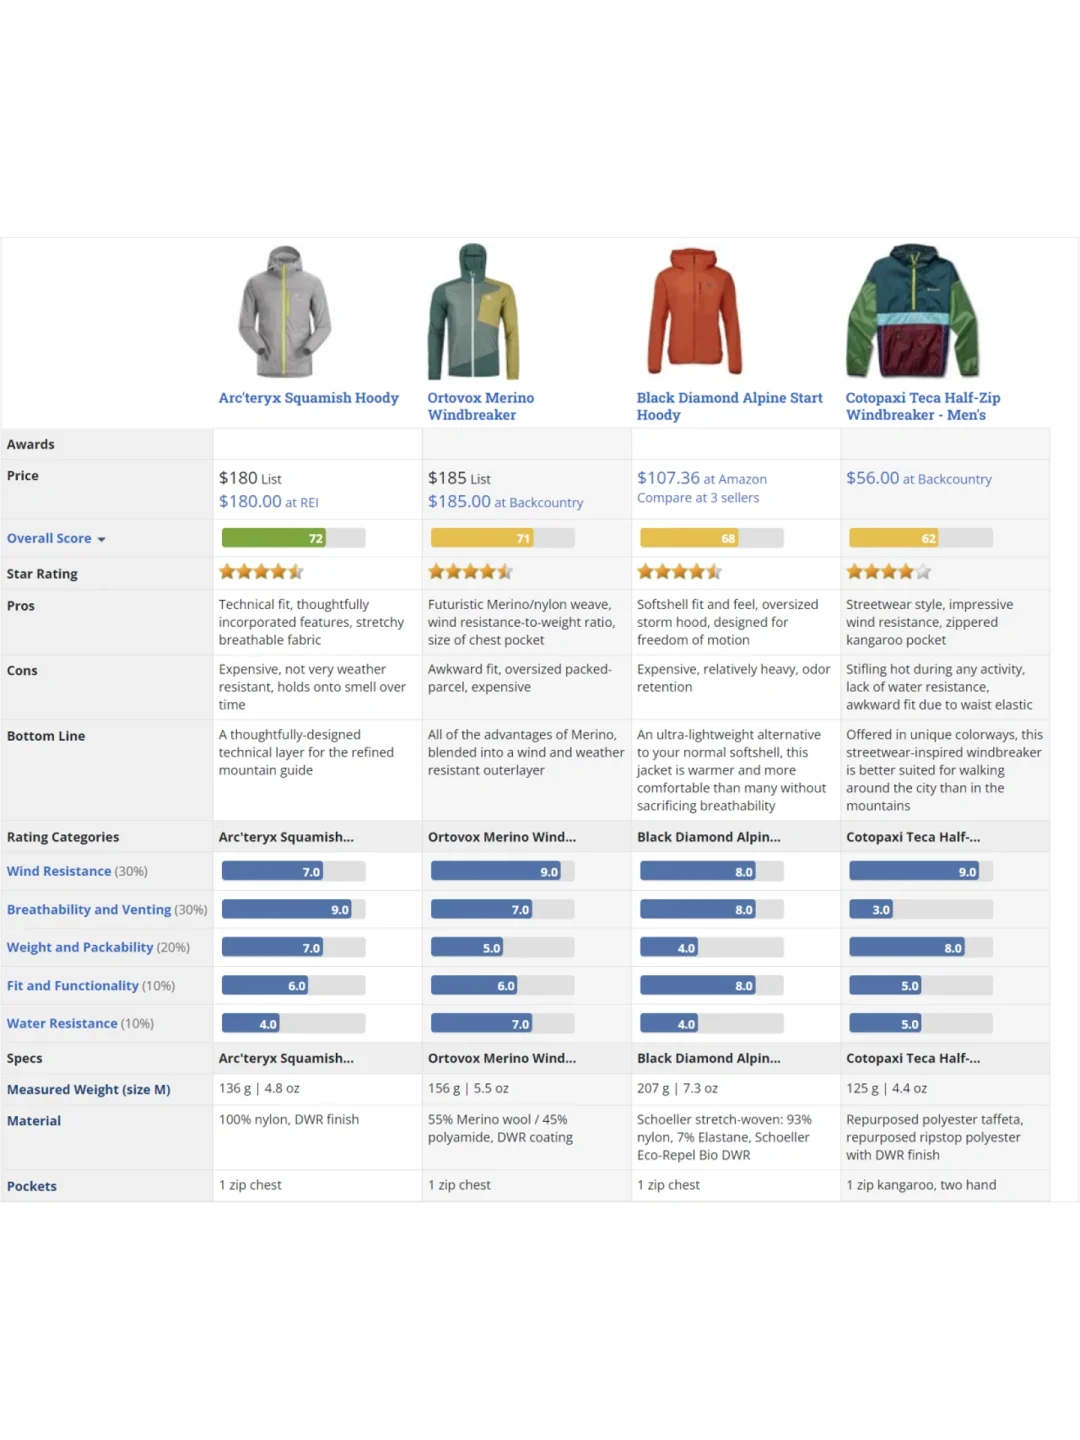1080x1440 pixels.
Task: Click Black Diamond Fit and Functionality bar 8.0
Action: pos(711,985)
